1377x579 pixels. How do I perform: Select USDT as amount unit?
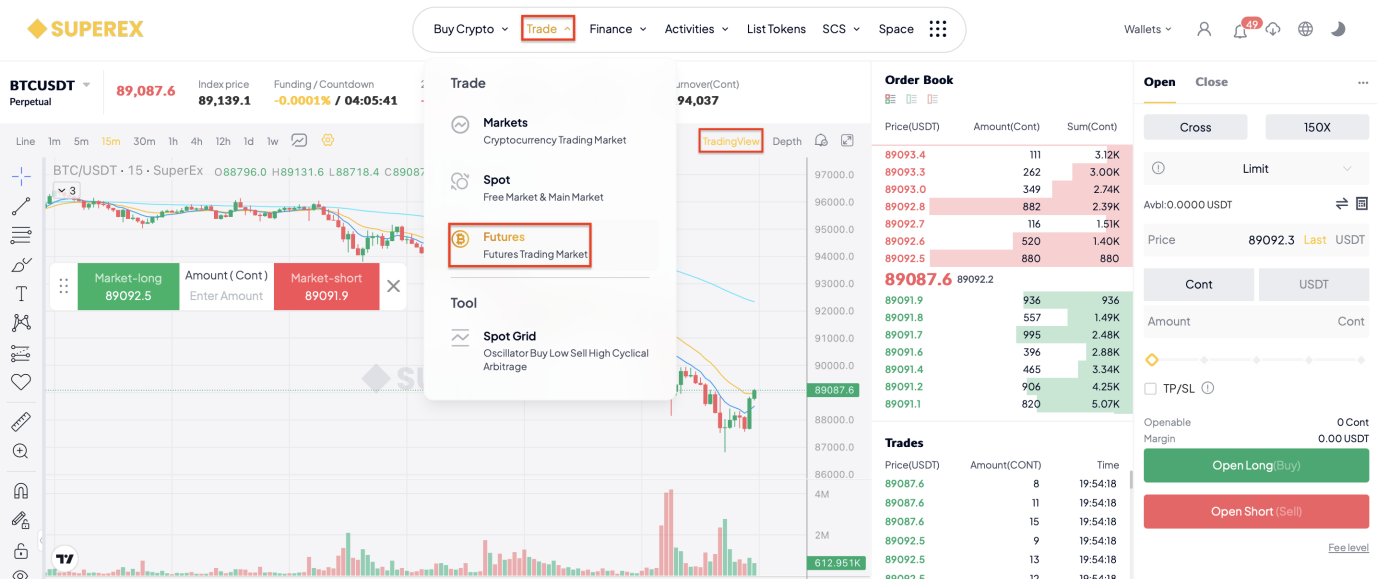1314,284
